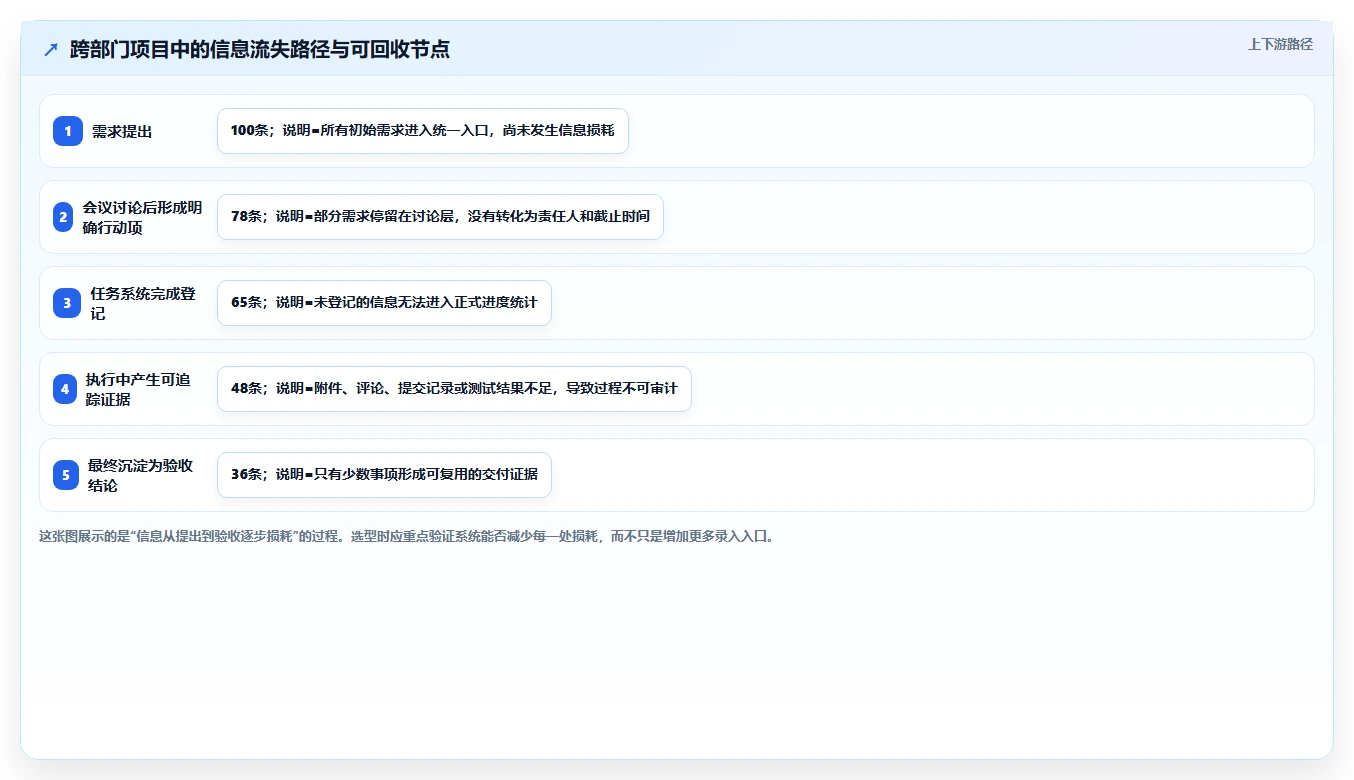Click the 上下游路径 label in header

point(1280,44)
